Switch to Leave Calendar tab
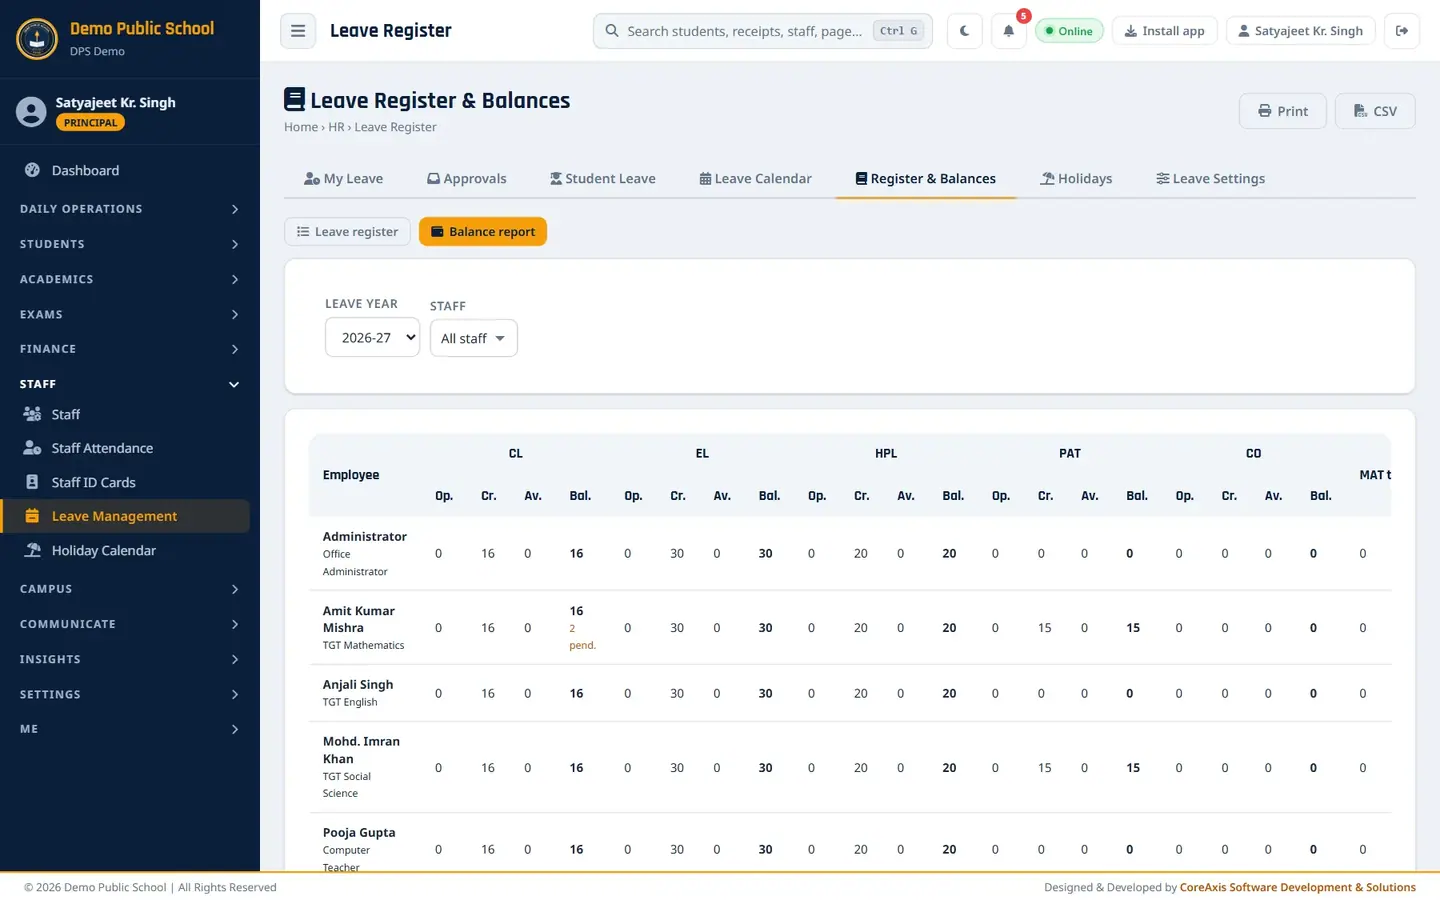Image resolution: width=1440 pixels, height=900 pixels. pos(755,179)
